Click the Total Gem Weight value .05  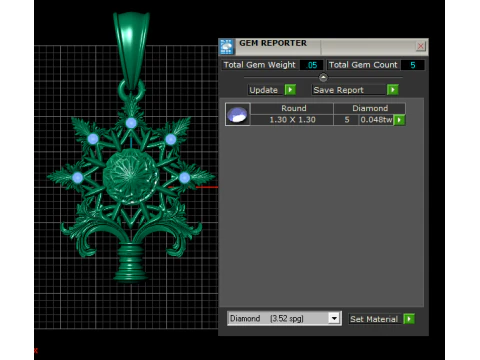pos(311,65)
